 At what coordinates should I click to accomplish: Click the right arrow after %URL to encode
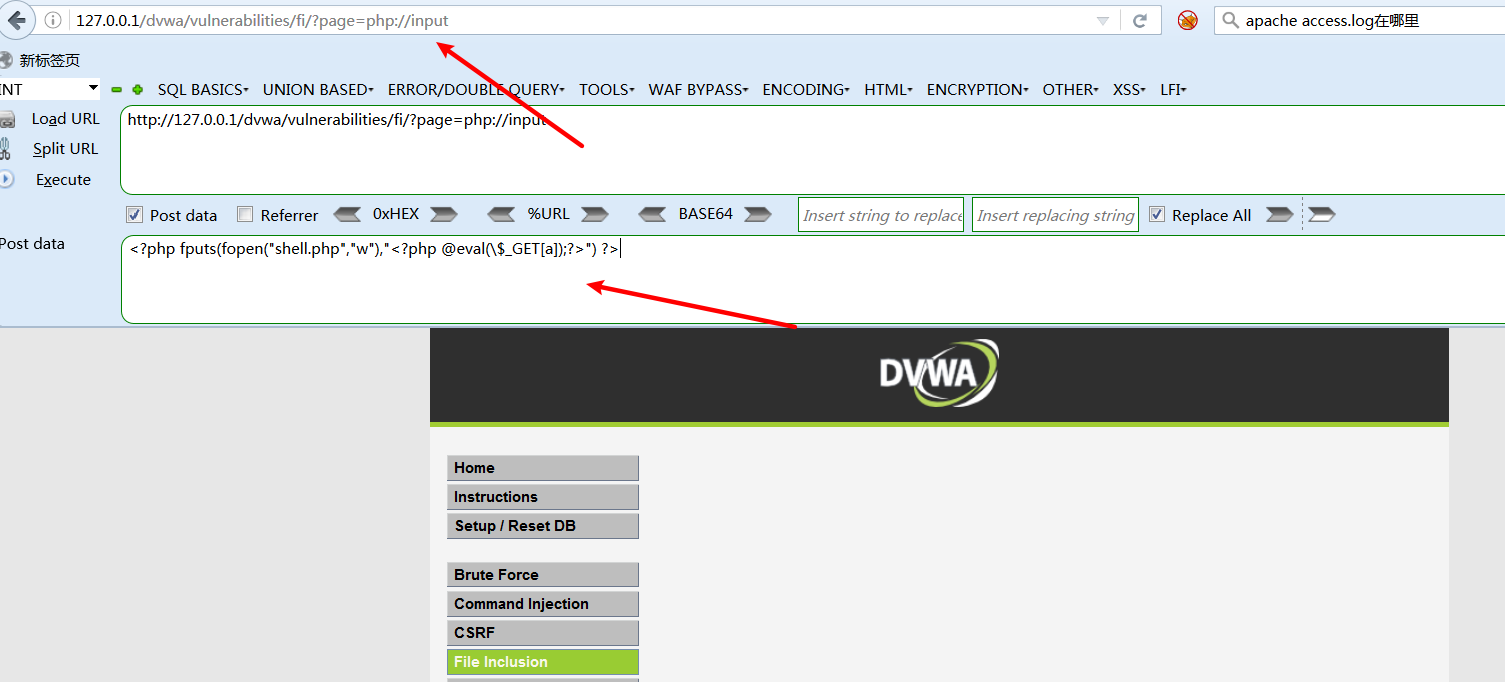595,214
